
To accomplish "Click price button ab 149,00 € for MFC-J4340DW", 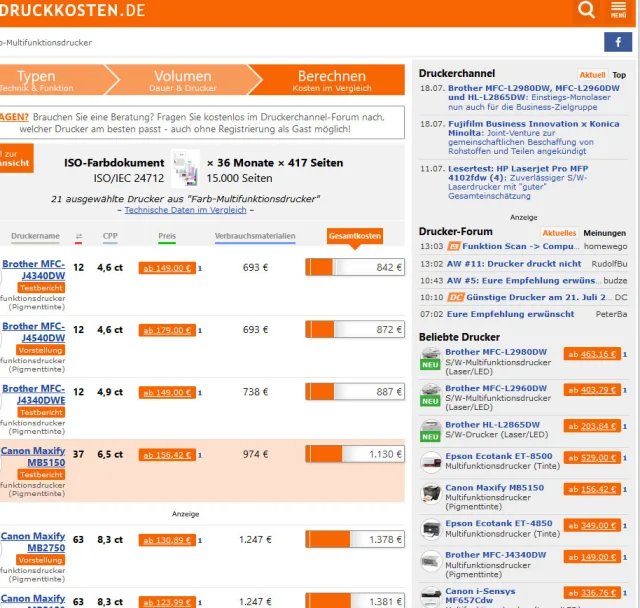I will tap(166, 268).
